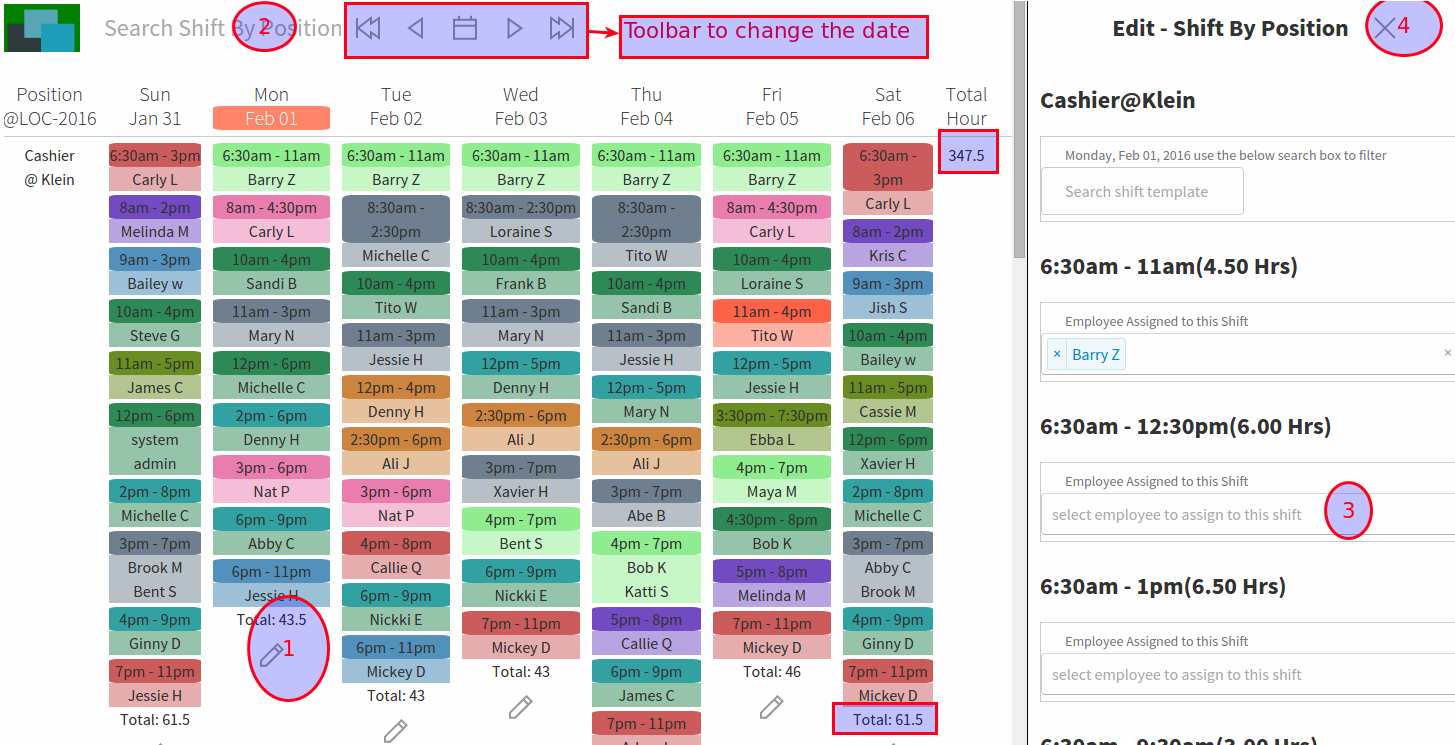Click the pencil edit icon under Friday
The width and height of the screenshot is (1455, 745).
point(771,707)
